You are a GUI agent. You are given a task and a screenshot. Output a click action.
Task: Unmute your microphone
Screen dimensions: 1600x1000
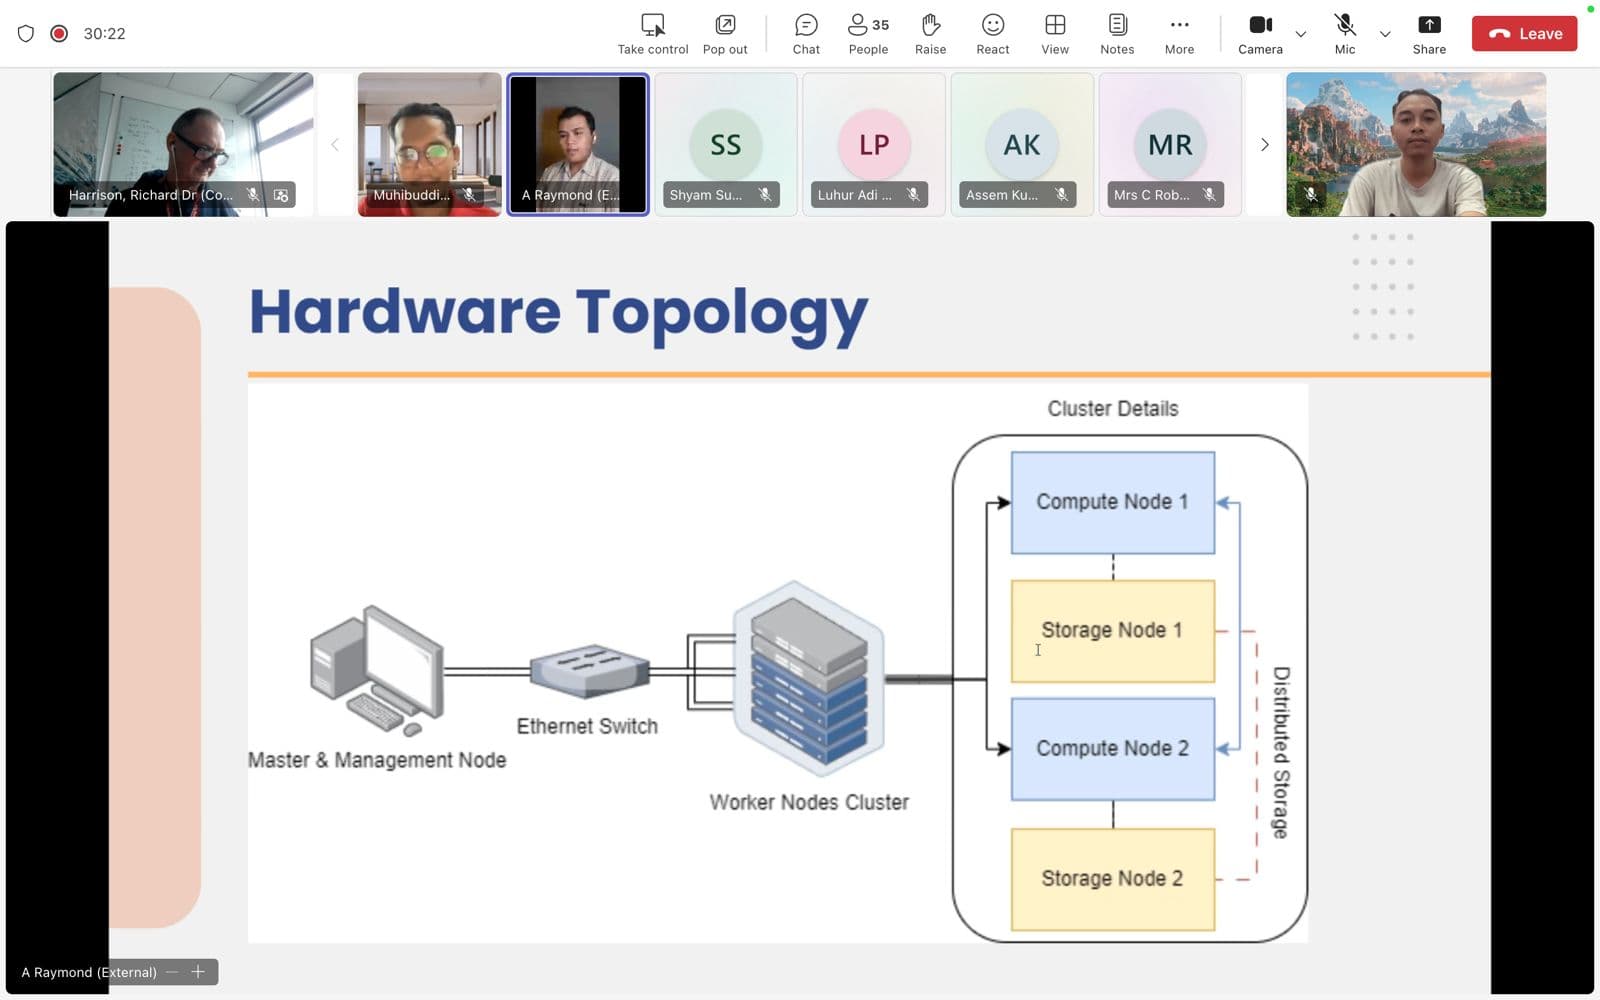[x=1344, y=33]
